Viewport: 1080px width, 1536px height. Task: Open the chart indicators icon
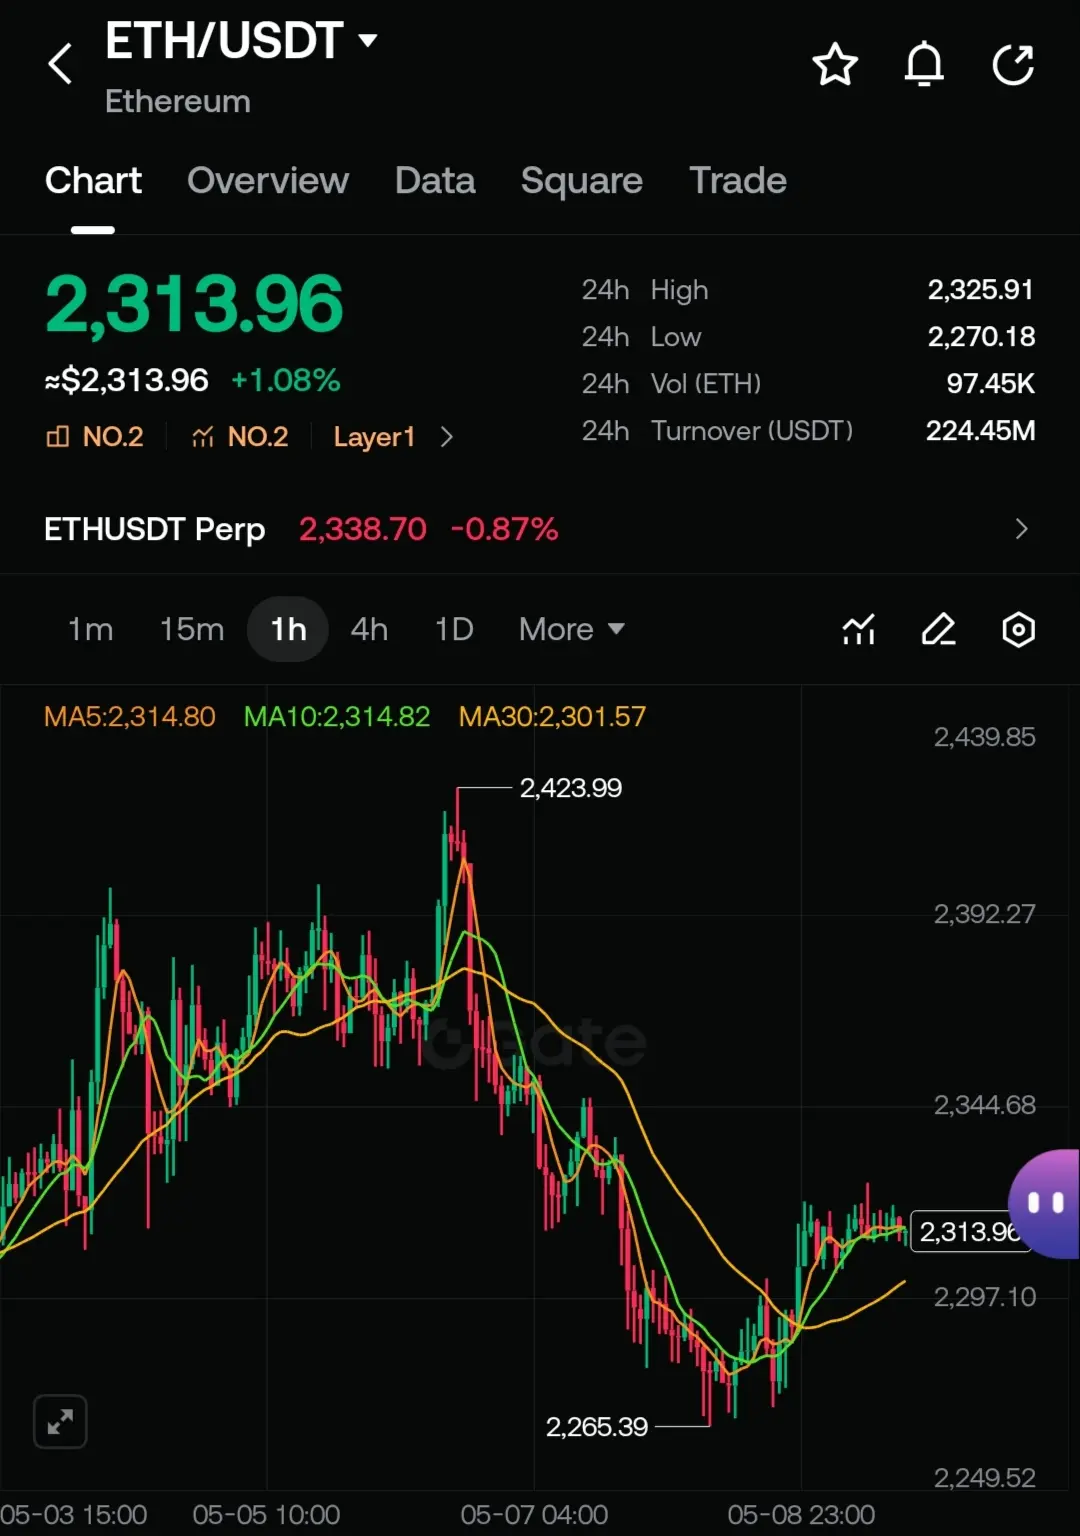coord(859,629)
